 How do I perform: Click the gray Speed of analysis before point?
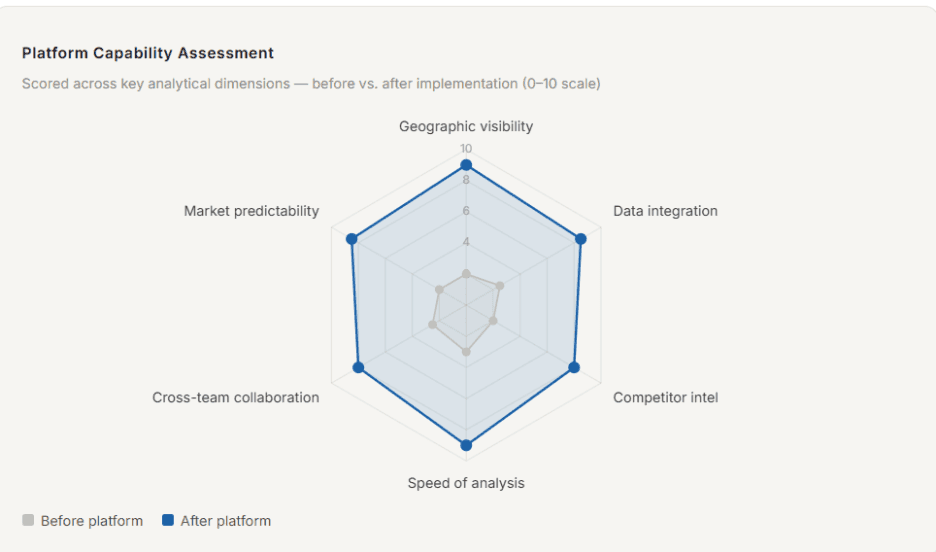(x=466, y=352)
